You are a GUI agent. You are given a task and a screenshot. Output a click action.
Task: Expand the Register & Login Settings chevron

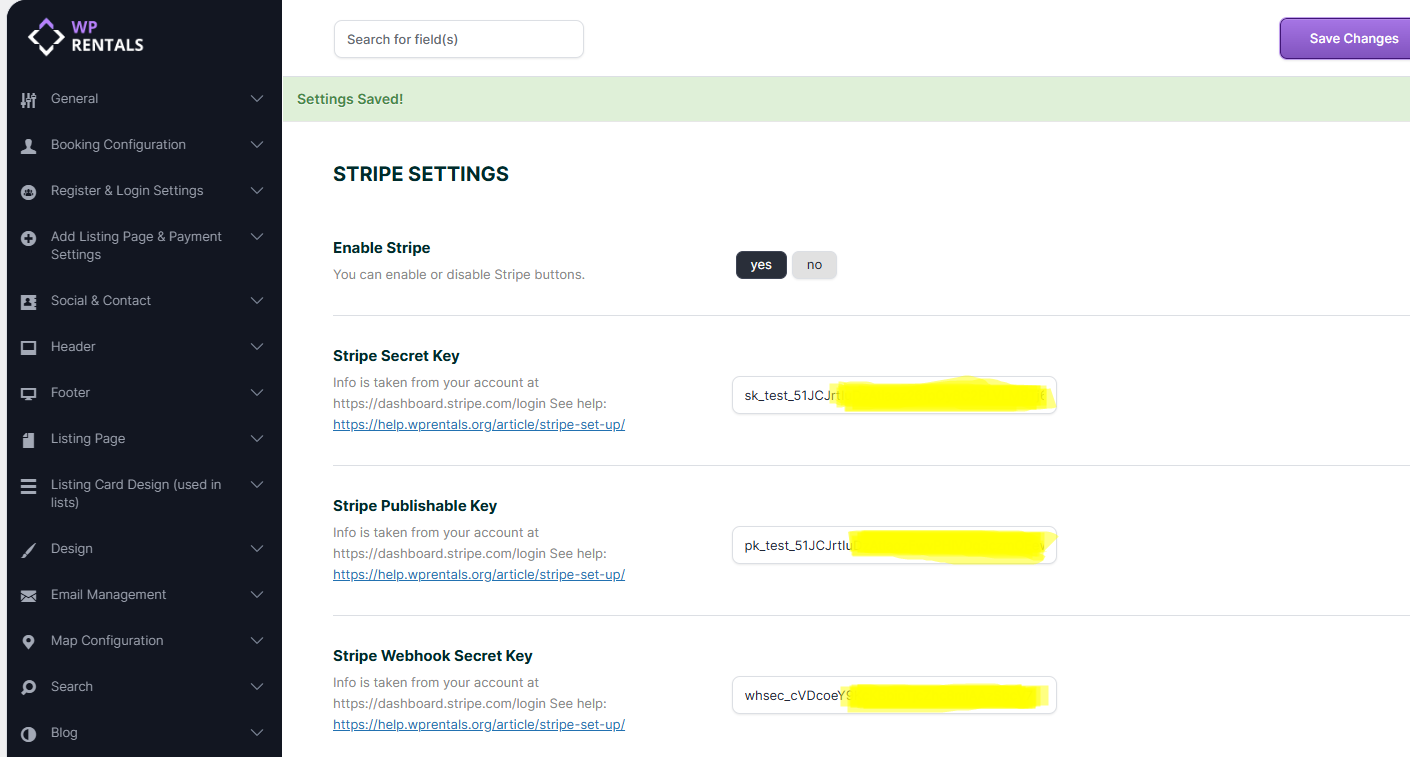click(x=257, y=191)
